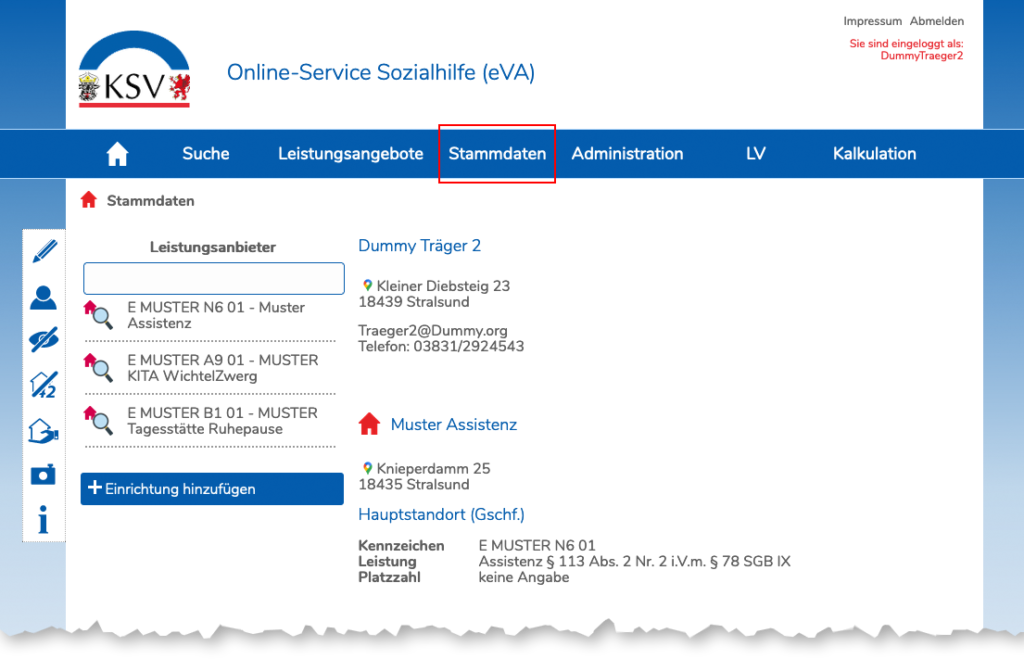1024x659 pixels.
Task: Open the Kalkulation menu item
Action: [x=874, y=154]
